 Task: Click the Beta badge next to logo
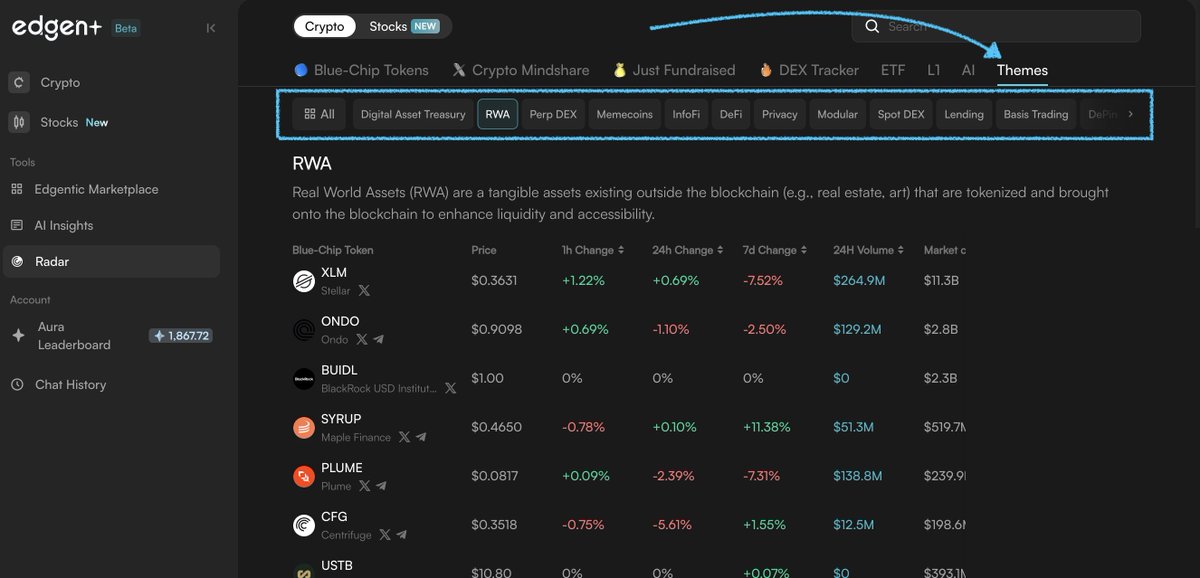[126, 28]
